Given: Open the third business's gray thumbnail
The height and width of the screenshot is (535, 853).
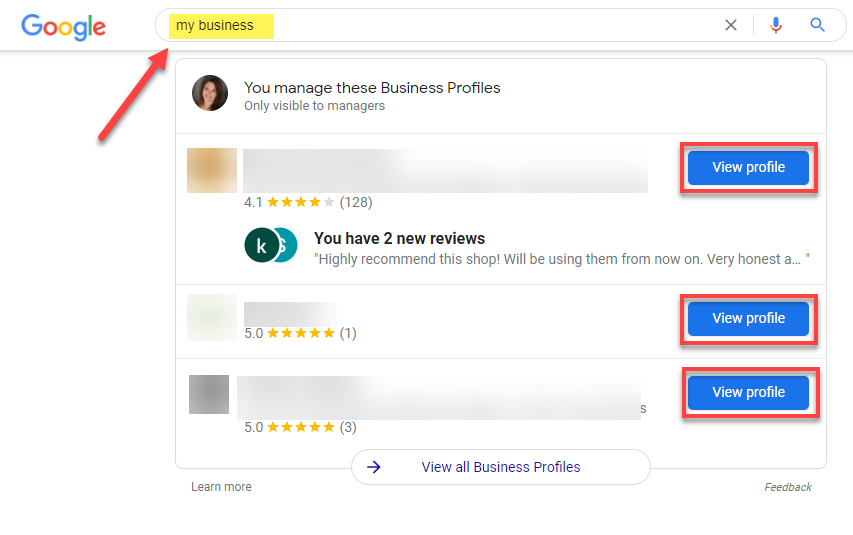Looking at the screenshot, I should (209, 394).
